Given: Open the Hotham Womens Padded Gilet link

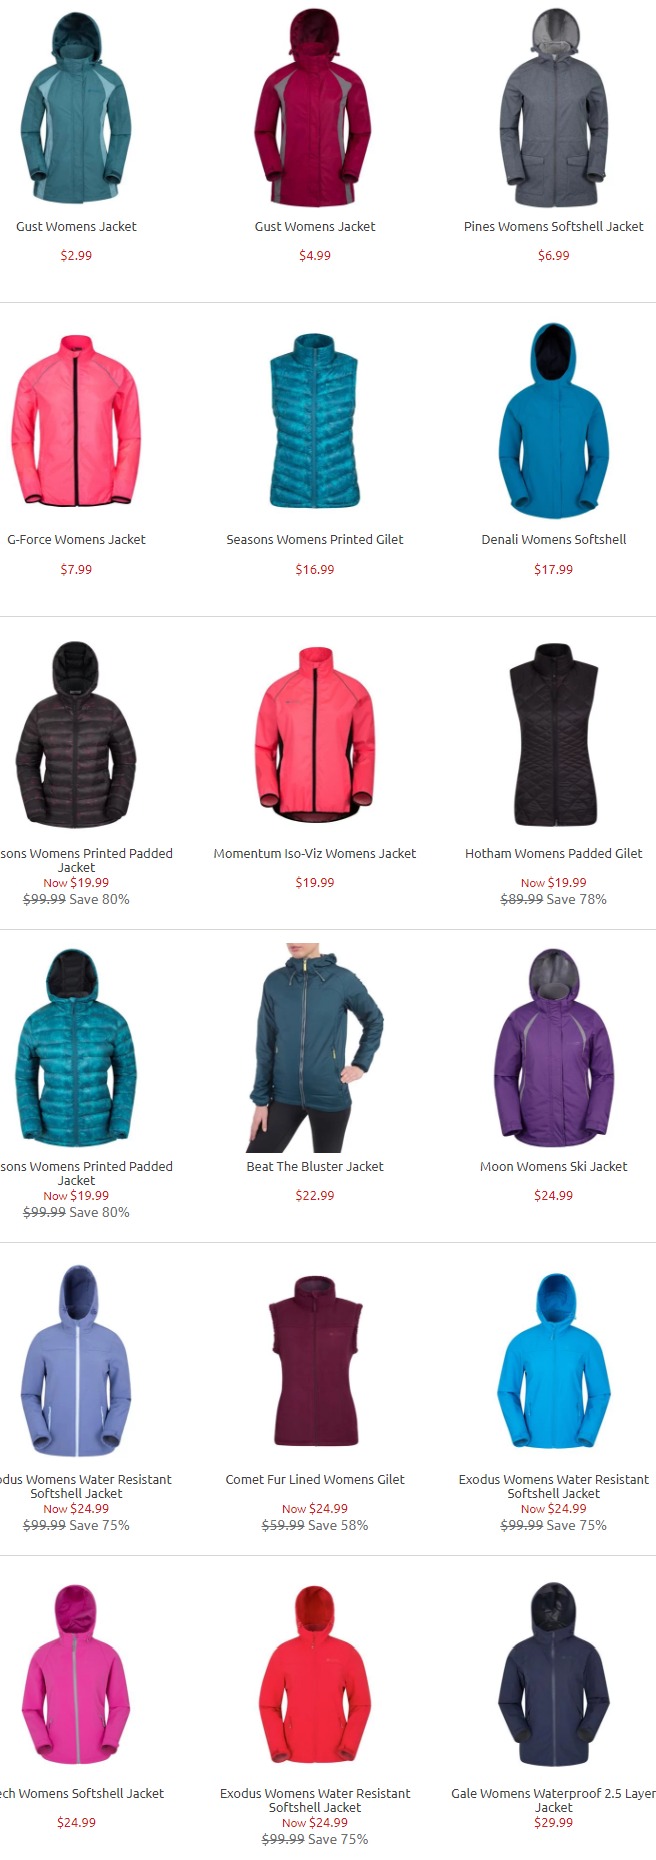Looking at the screenshot, I should coord(553,854).
